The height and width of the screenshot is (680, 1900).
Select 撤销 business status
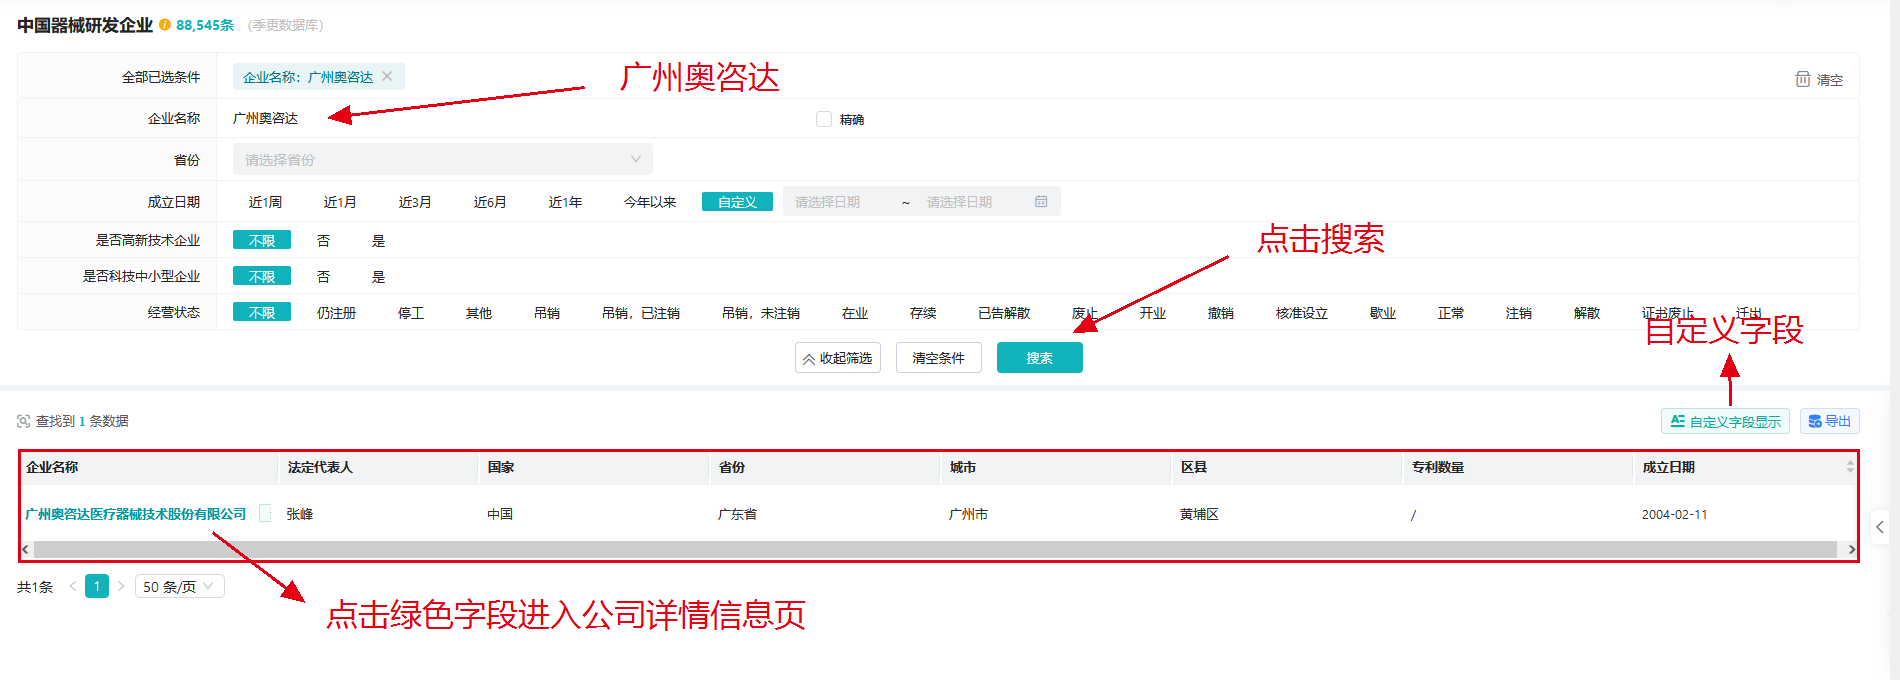1221,313
